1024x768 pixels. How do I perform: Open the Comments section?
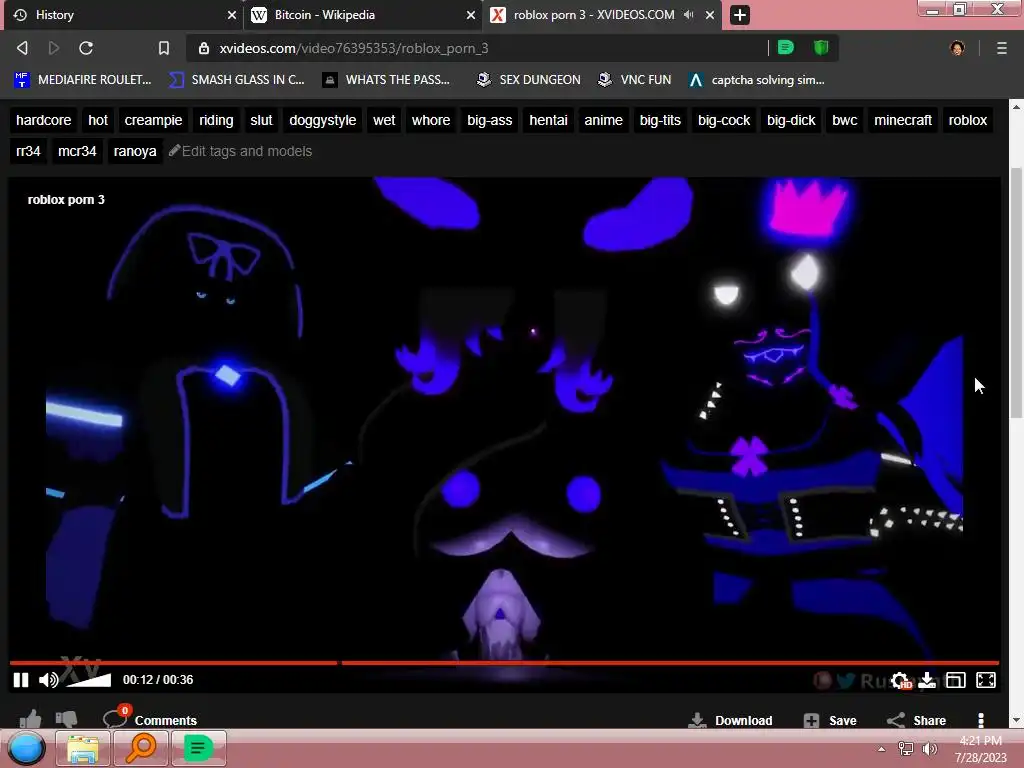pos(150,718)
